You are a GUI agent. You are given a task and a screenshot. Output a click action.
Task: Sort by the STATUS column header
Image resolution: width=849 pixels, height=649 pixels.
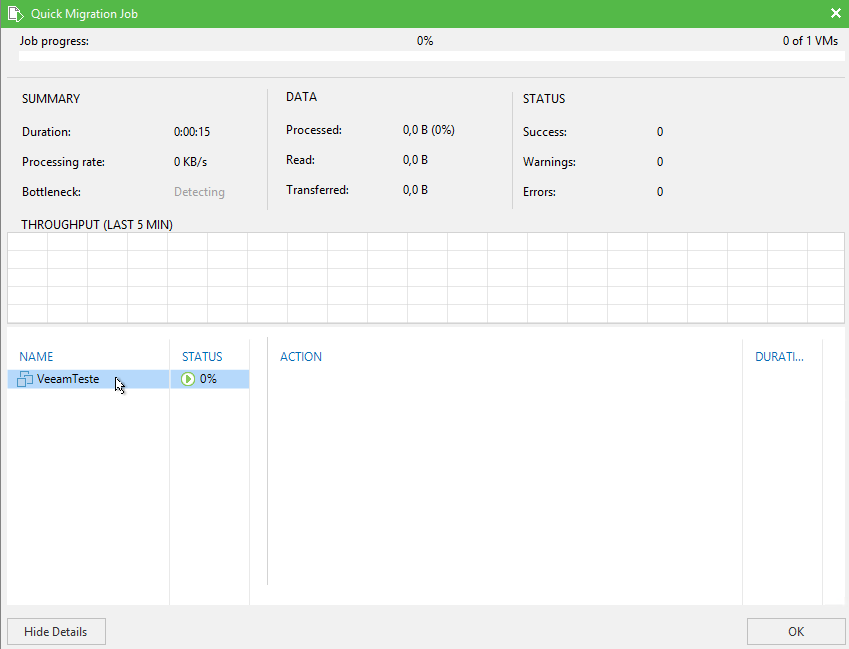point(202,357)
